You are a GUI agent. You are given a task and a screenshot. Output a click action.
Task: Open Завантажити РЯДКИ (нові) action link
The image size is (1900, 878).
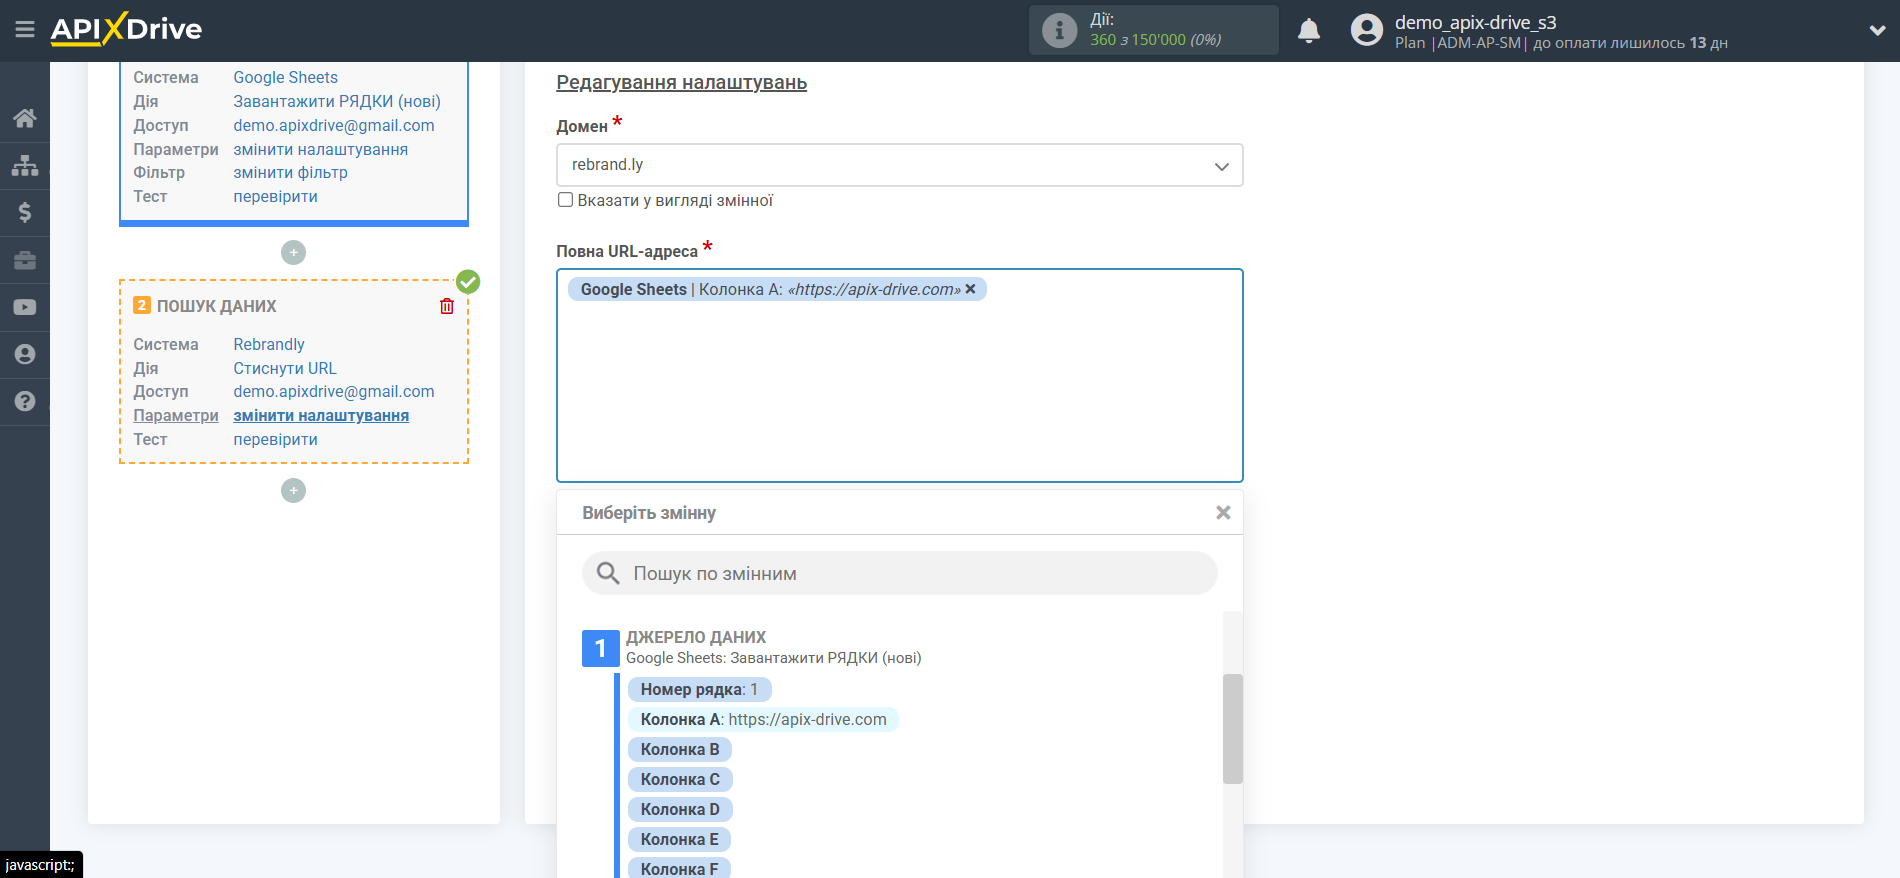click(337, 101)
